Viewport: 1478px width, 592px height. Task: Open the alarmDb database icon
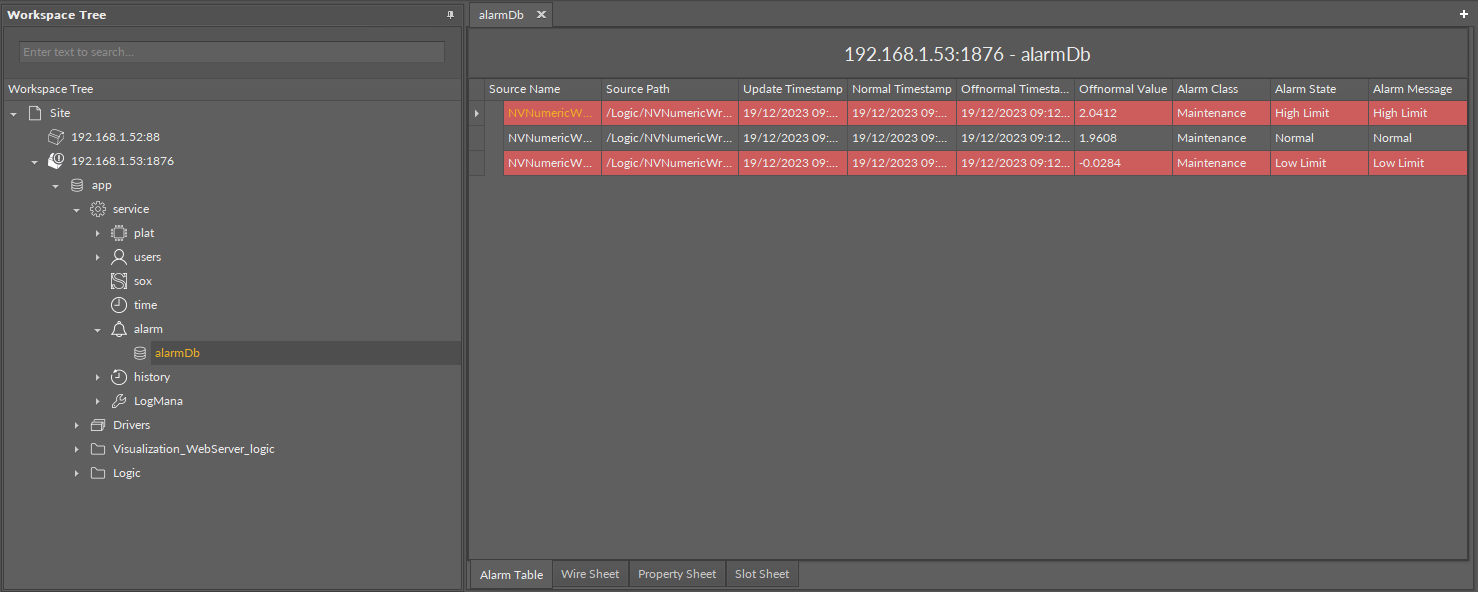[x=140, y=352]
